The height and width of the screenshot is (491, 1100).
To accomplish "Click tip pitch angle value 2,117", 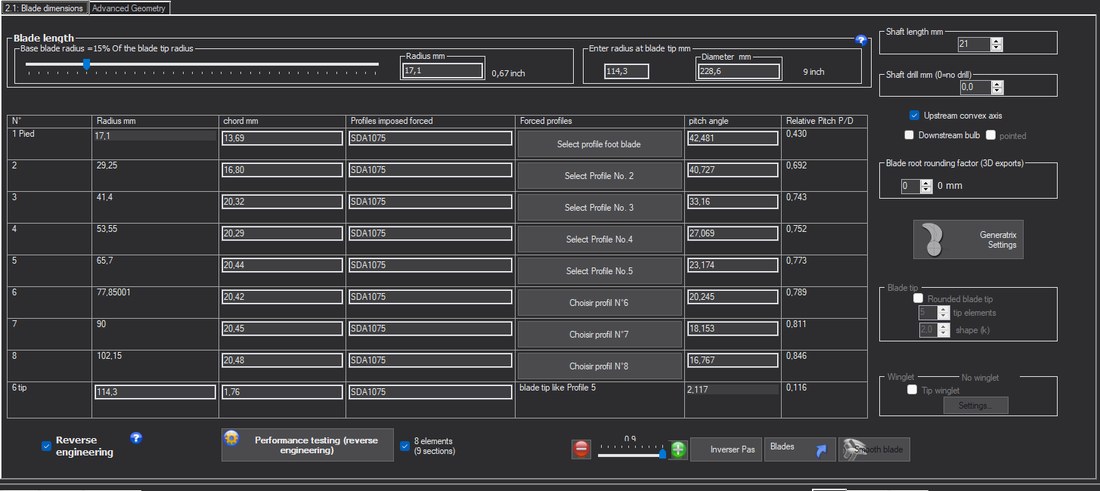I will 732,389.
